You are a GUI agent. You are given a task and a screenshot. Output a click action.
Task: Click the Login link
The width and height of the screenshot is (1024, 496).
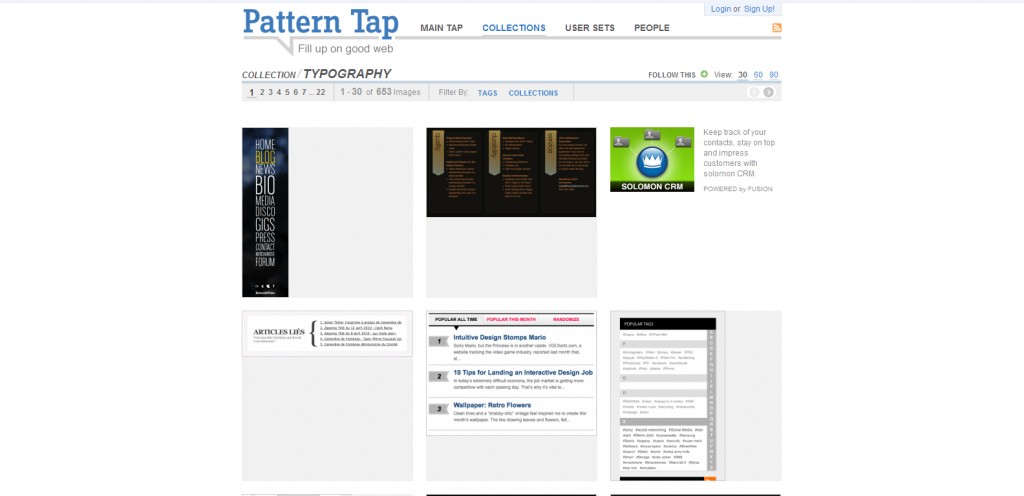coord(721,9)
